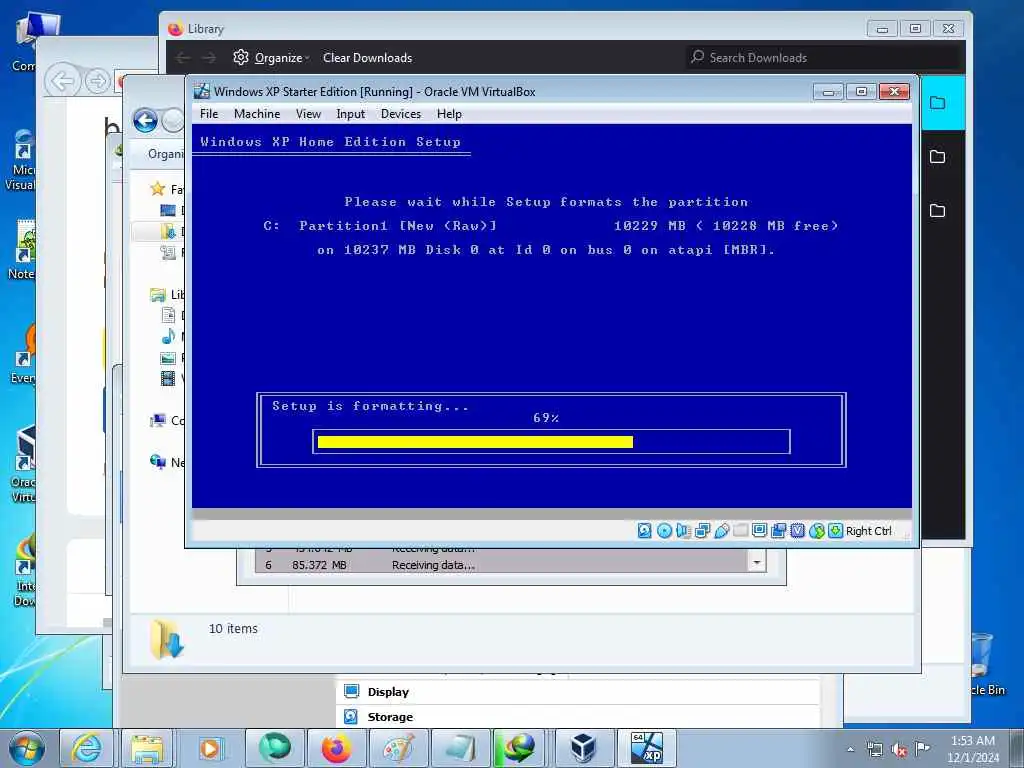Select the Favorites star in Explorer navigation pane
Viewport: 1024px width, 768px height.
(157, 189)
